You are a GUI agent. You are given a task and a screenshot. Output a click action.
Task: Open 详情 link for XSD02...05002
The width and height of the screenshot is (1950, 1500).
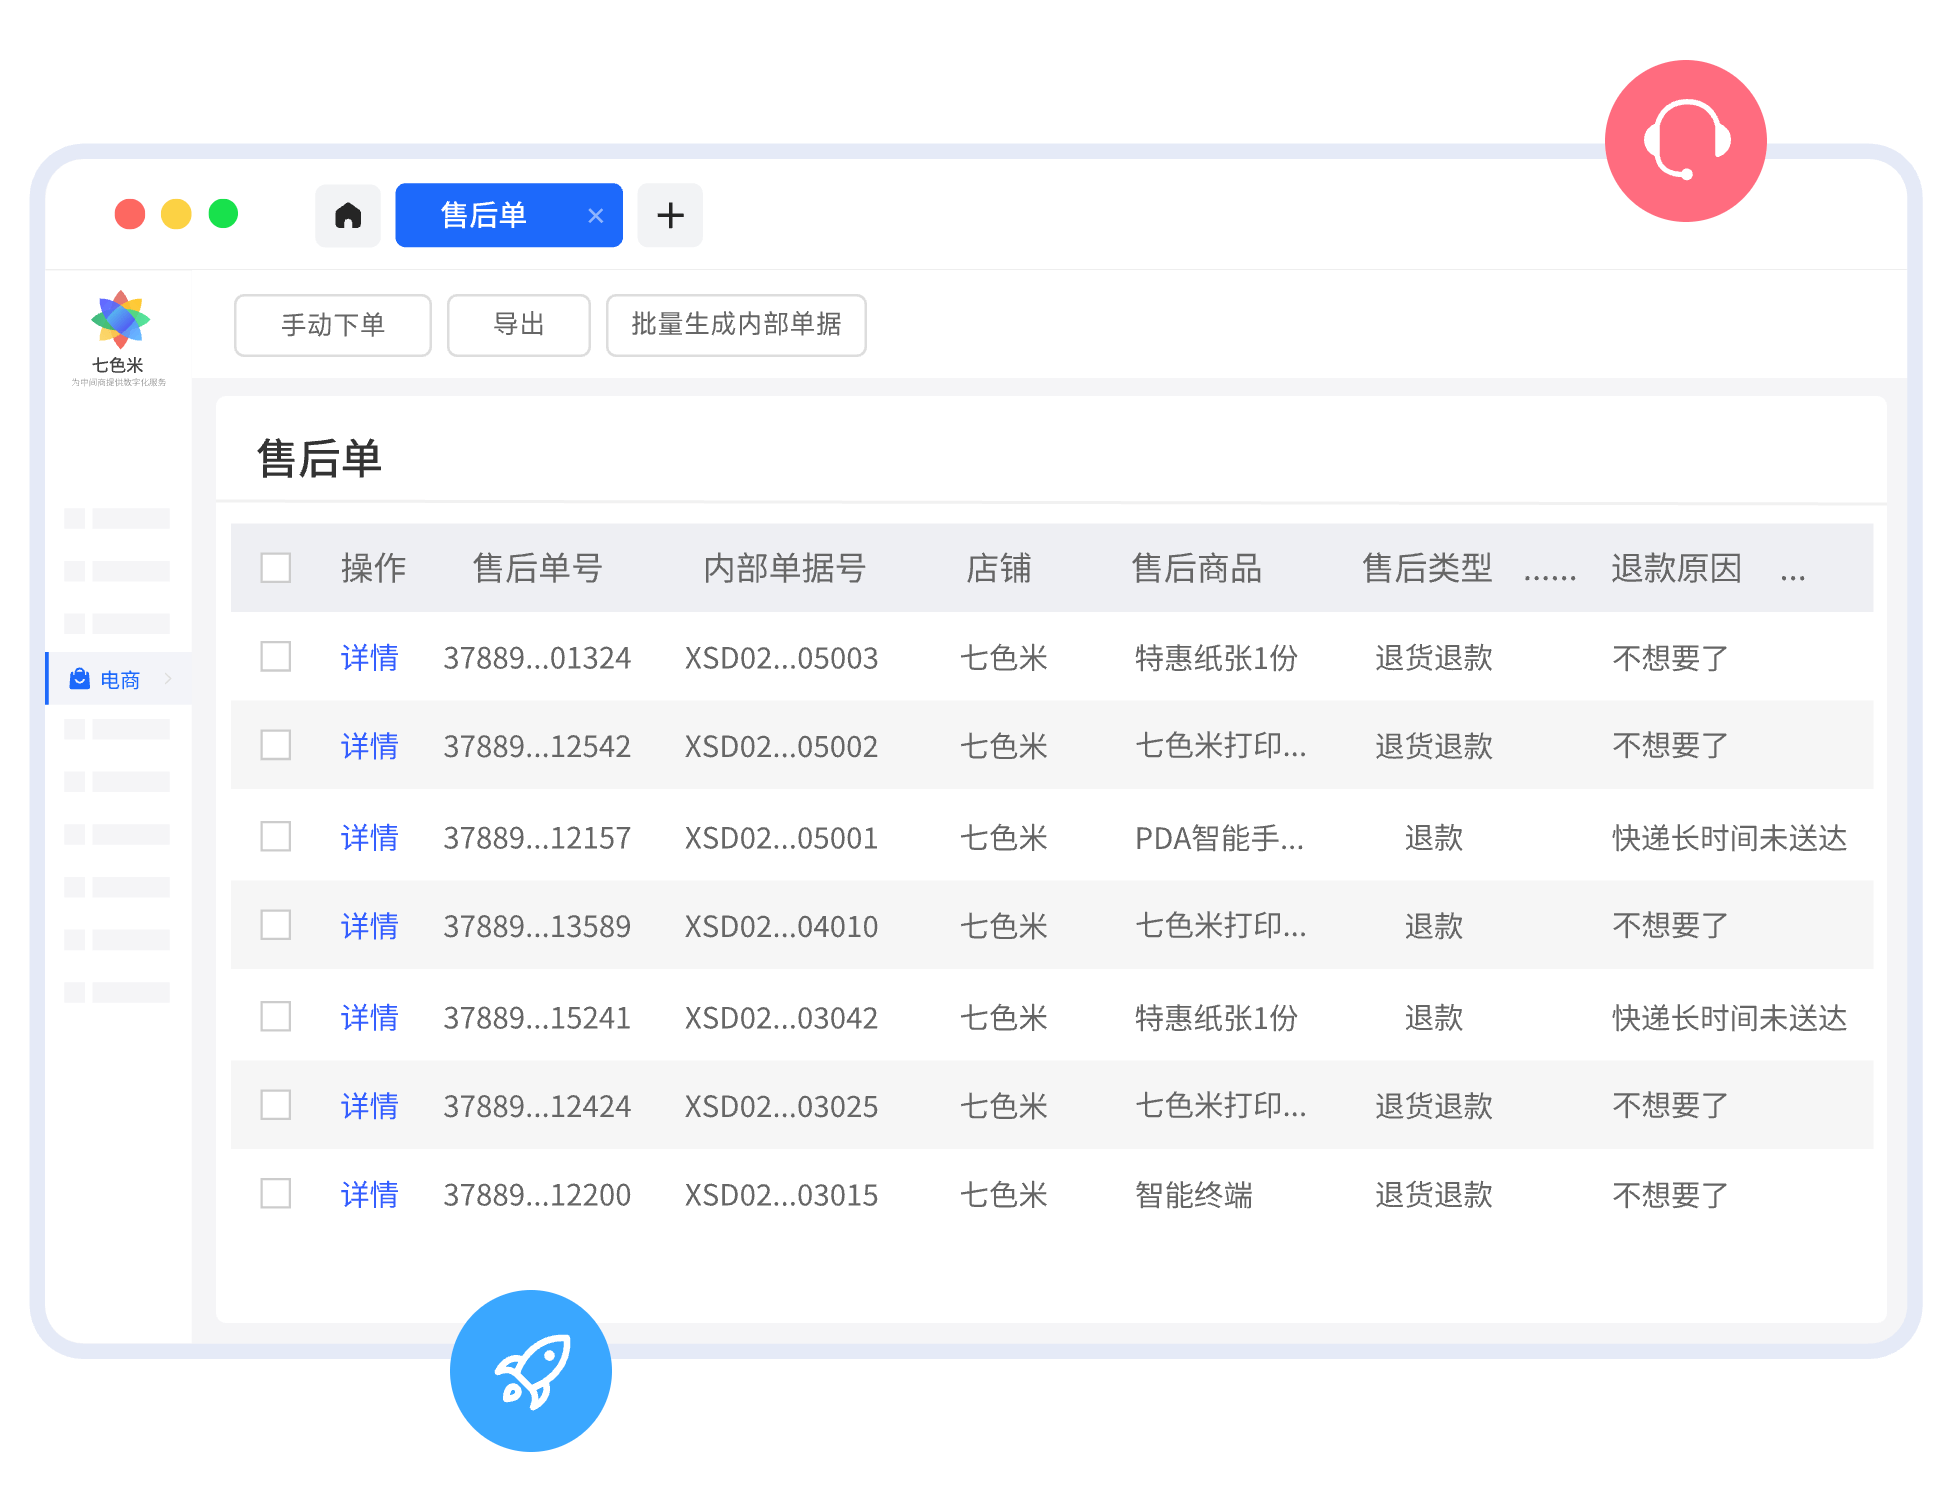click(369, 746)
